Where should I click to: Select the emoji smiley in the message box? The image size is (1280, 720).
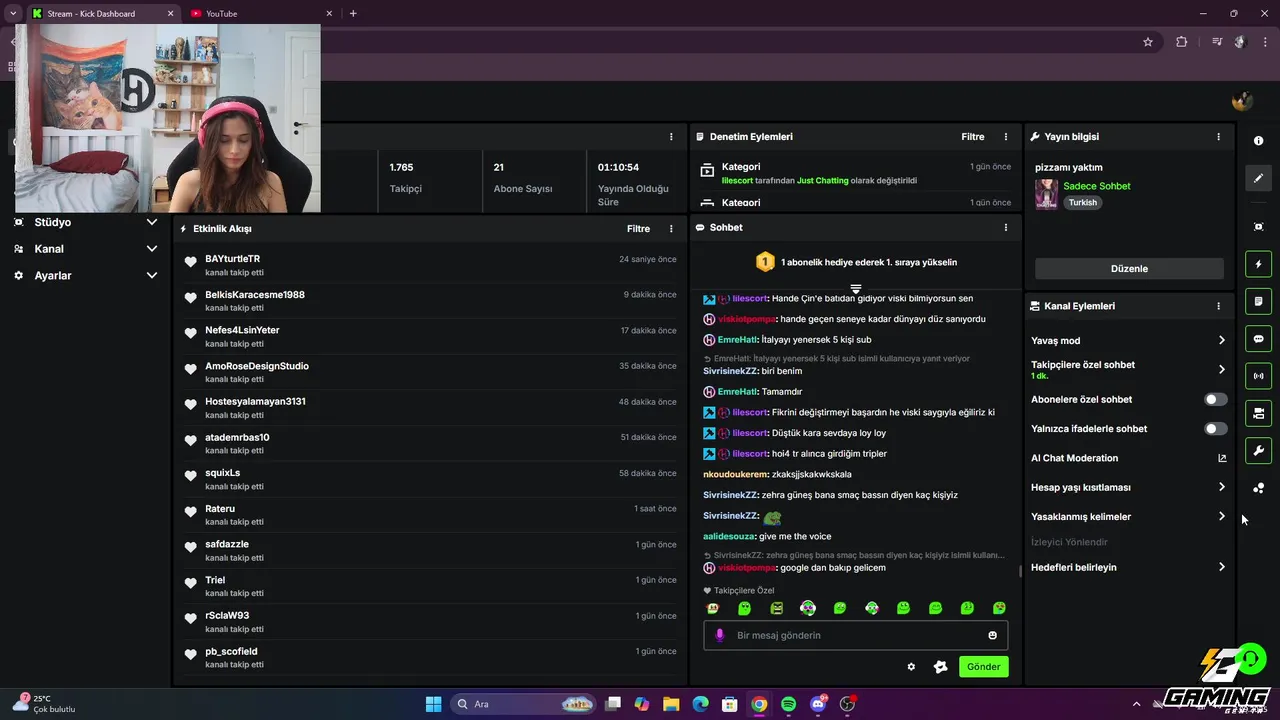[993, 635]
